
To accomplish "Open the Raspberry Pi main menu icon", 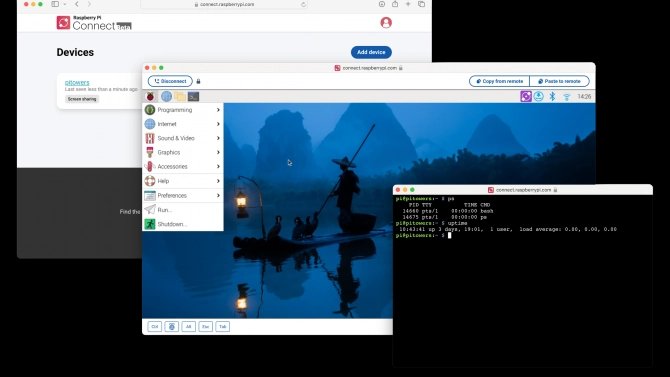I will (150, 97).
